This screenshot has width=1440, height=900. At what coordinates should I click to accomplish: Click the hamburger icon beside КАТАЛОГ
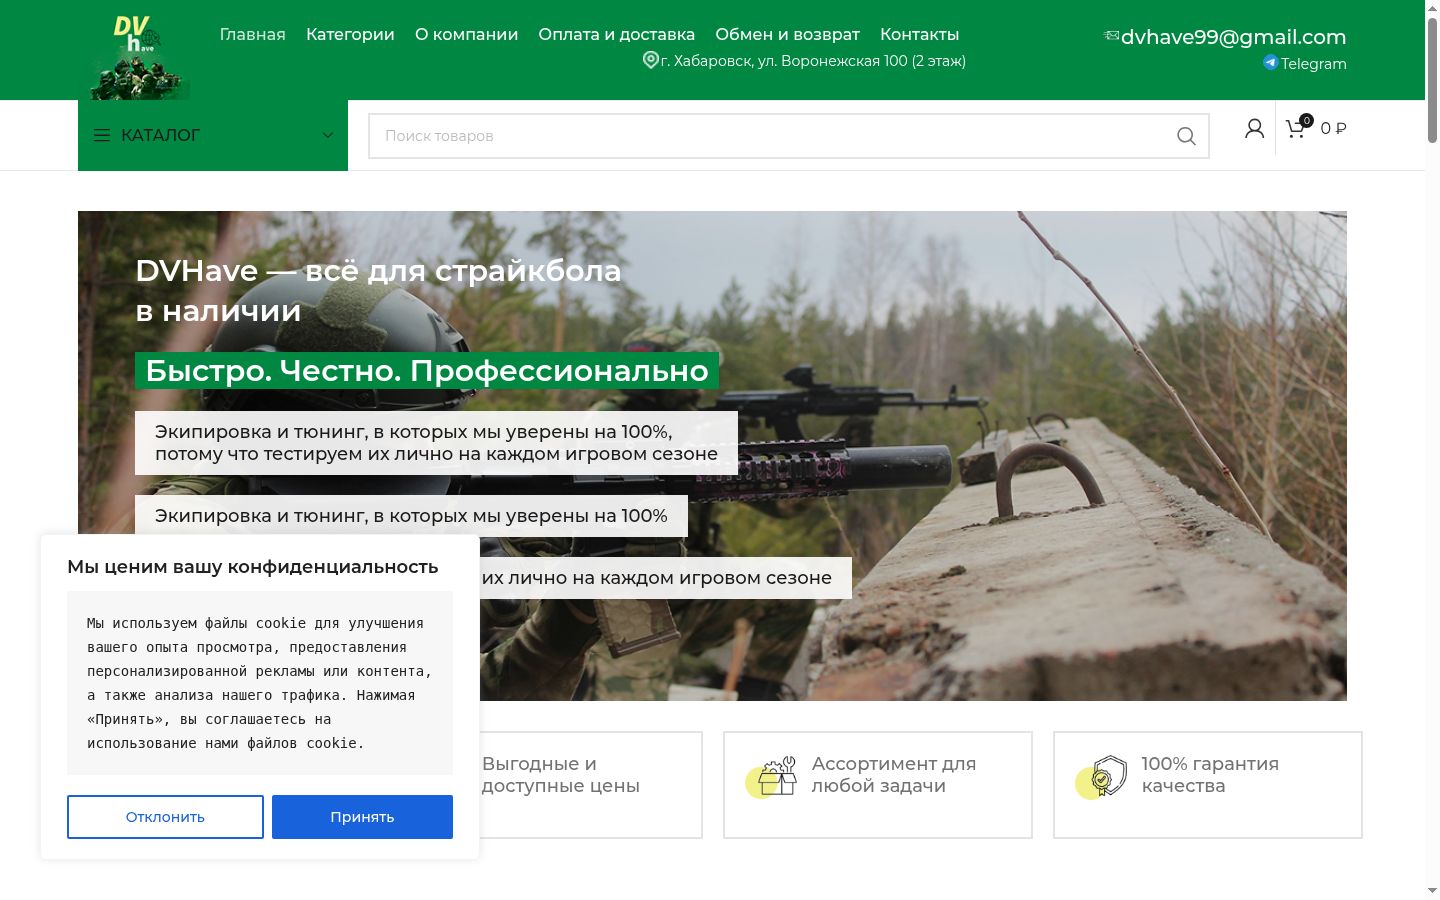coord(102,135)
